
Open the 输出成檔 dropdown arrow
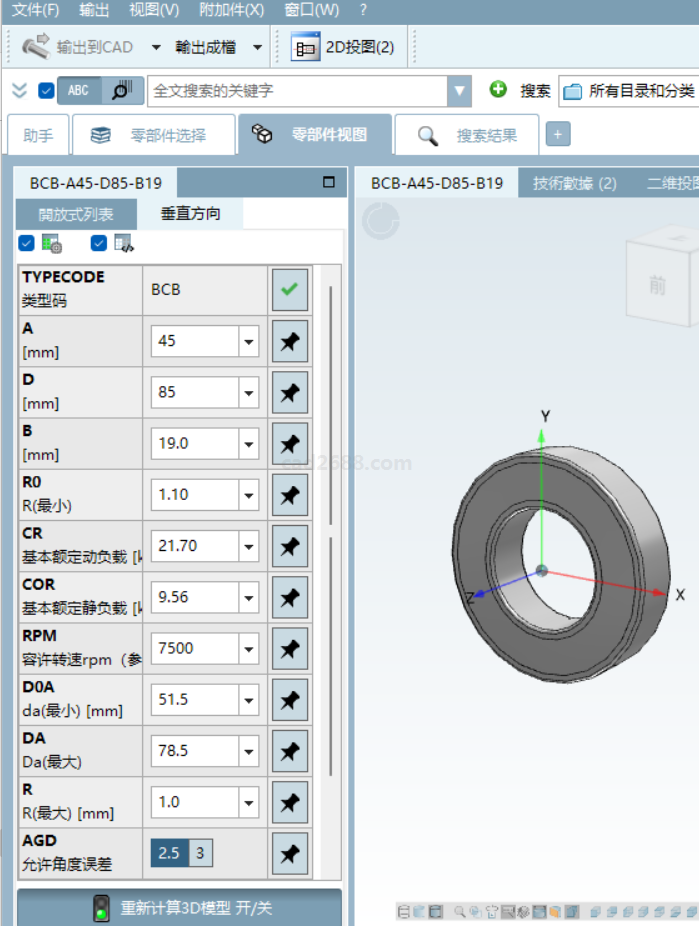[257, 47]
